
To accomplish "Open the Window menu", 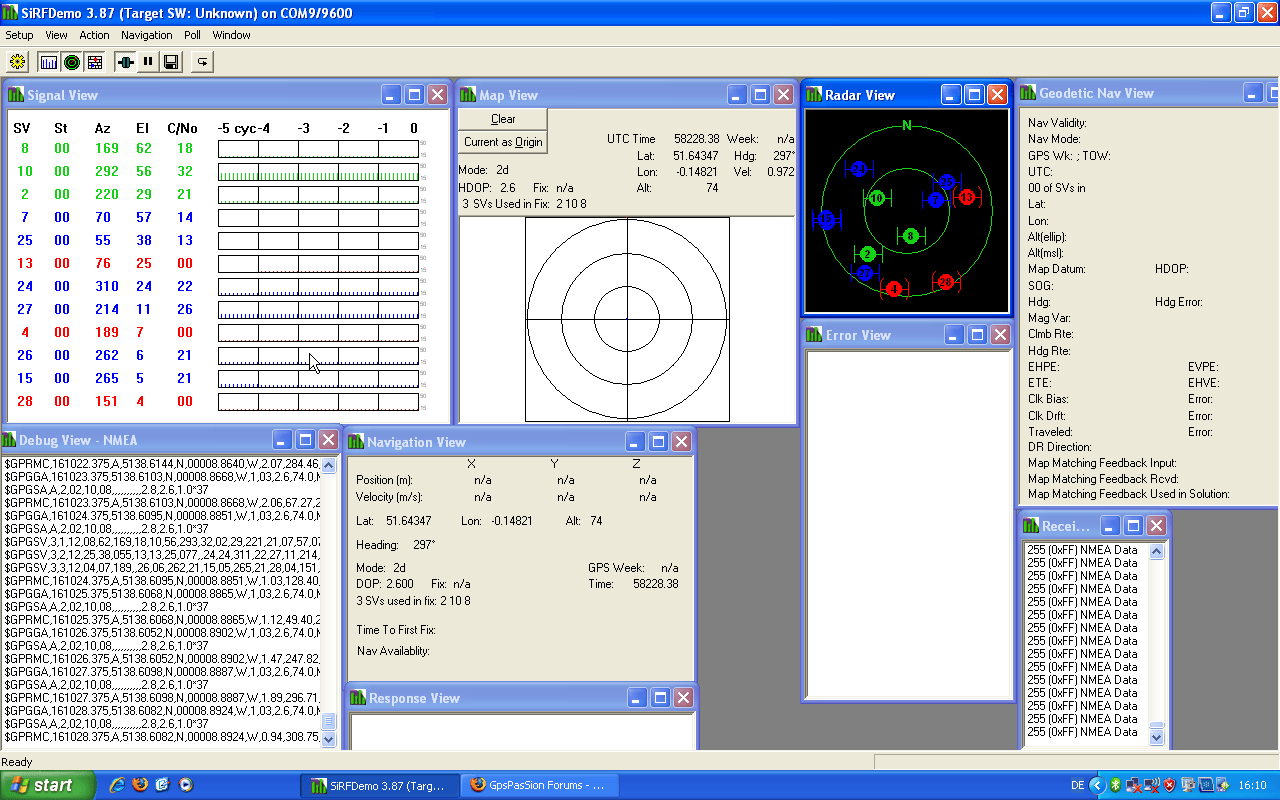I will coord(231,35).
